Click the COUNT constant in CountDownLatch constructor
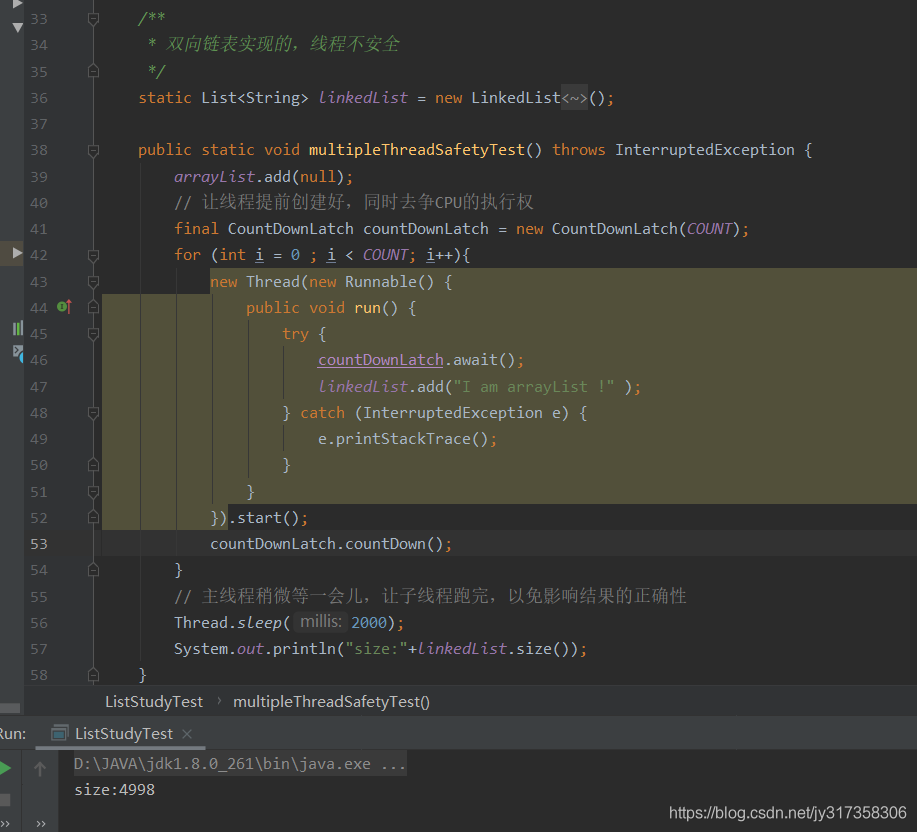 [x=709, y=229]
